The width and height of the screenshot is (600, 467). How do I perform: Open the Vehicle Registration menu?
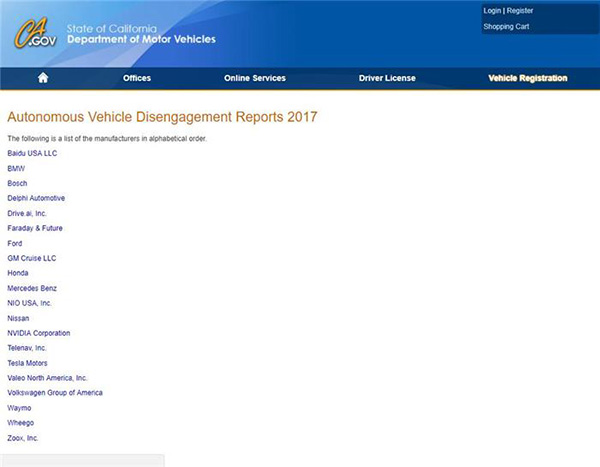click(x=528, y=78)
